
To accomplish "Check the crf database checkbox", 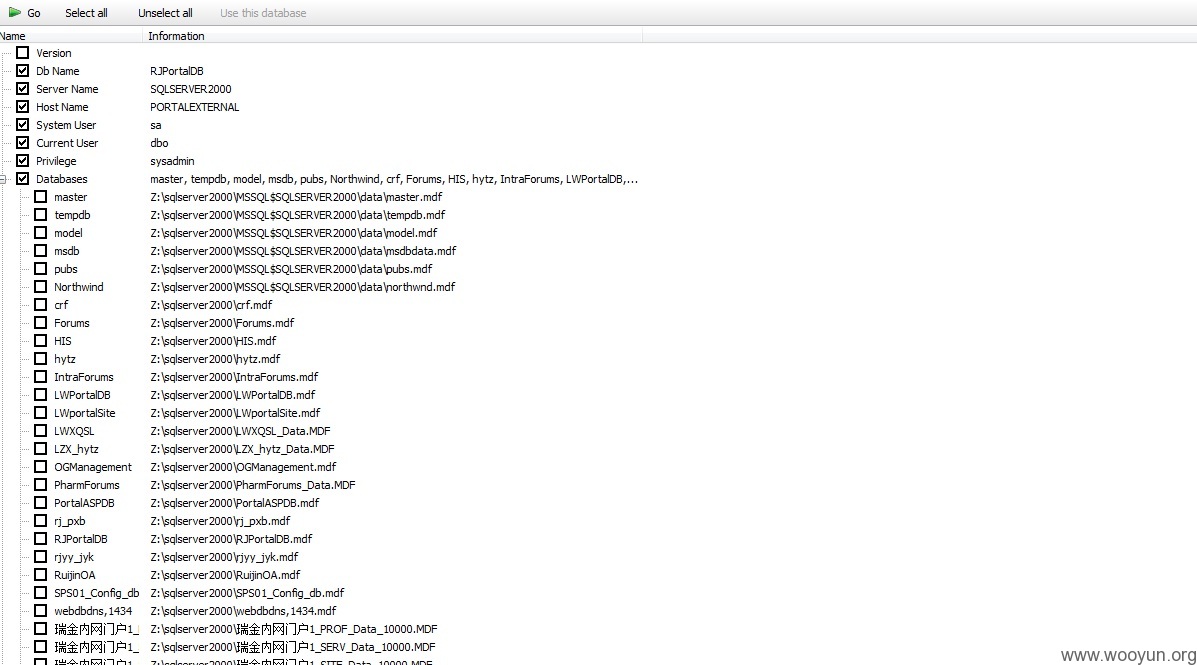I will [x=40, y=304].
